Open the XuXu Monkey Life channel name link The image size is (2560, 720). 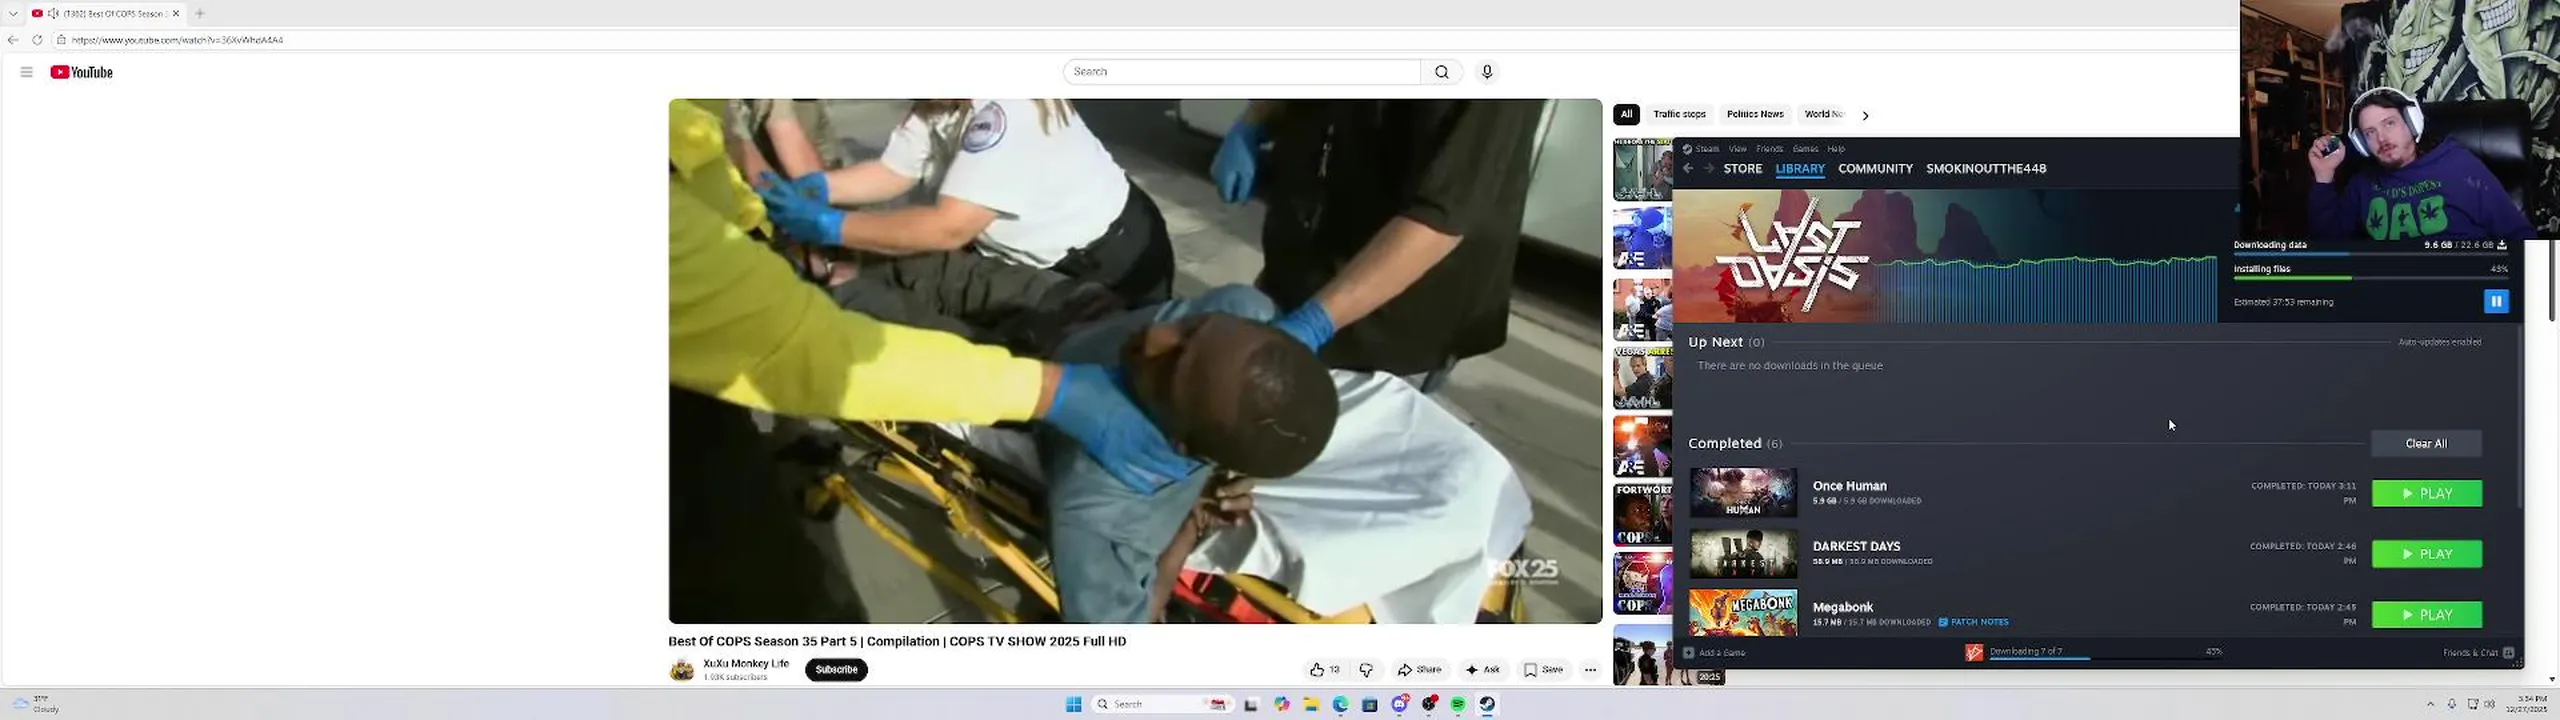click(x=746, y=663)
